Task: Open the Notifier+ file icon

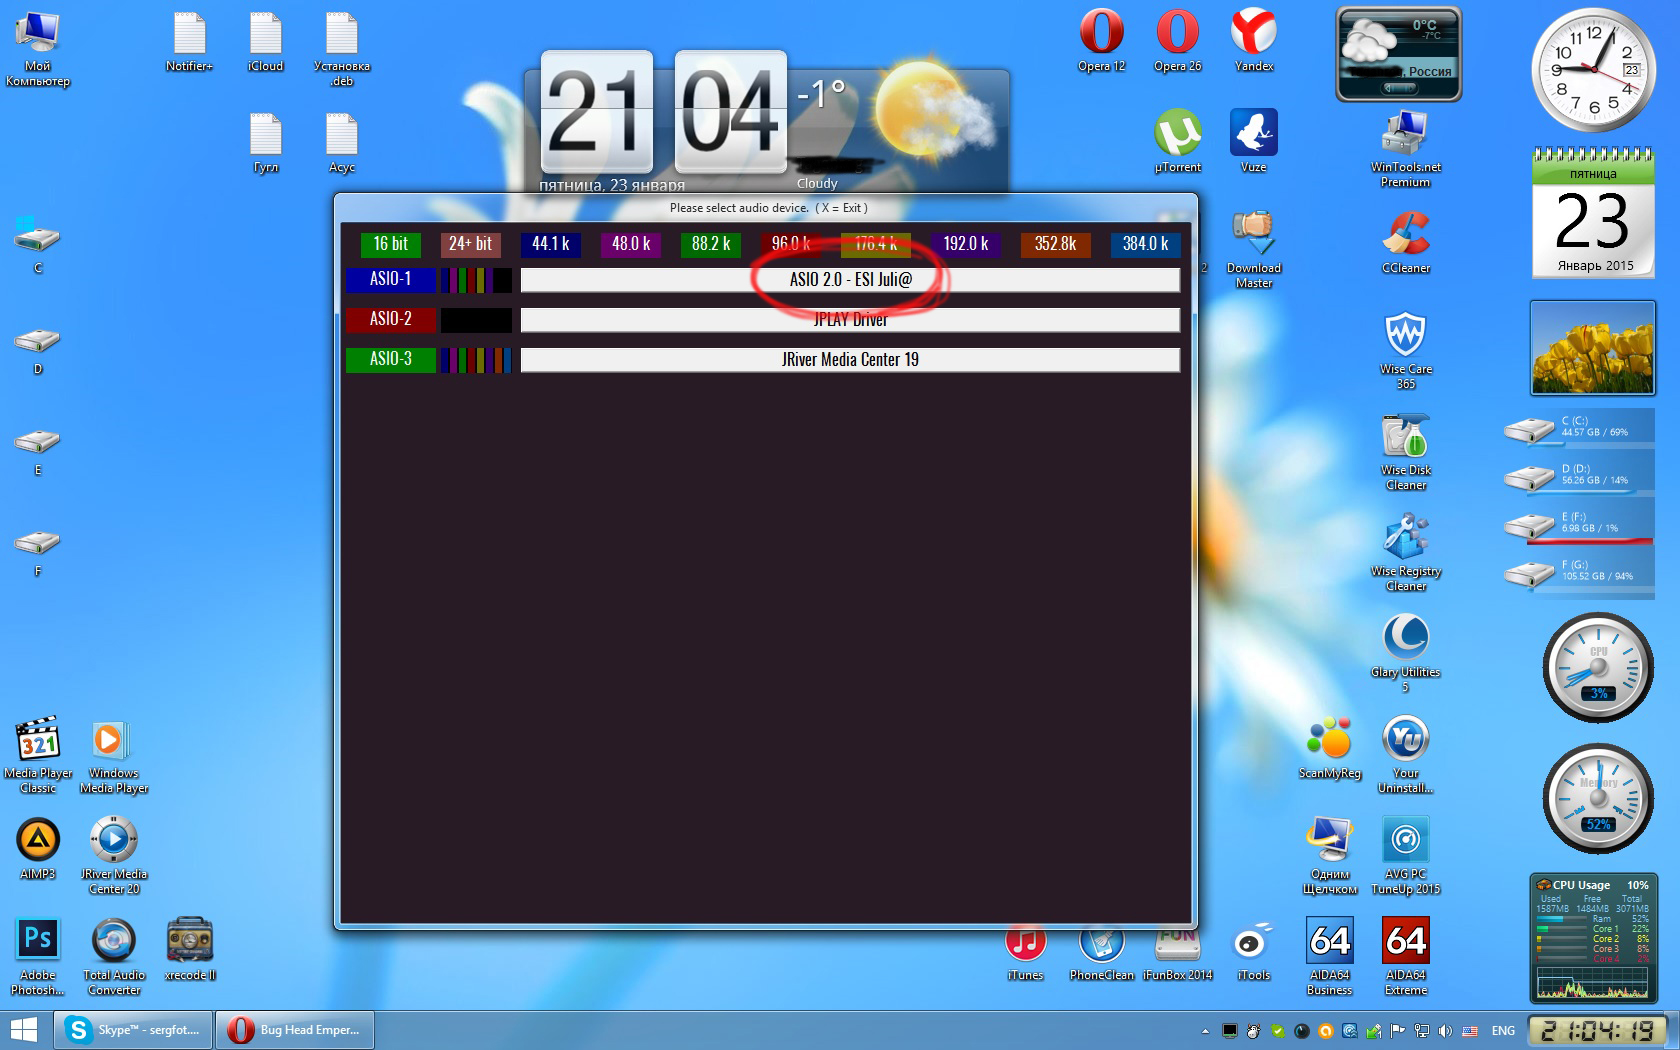Action: 189,40
